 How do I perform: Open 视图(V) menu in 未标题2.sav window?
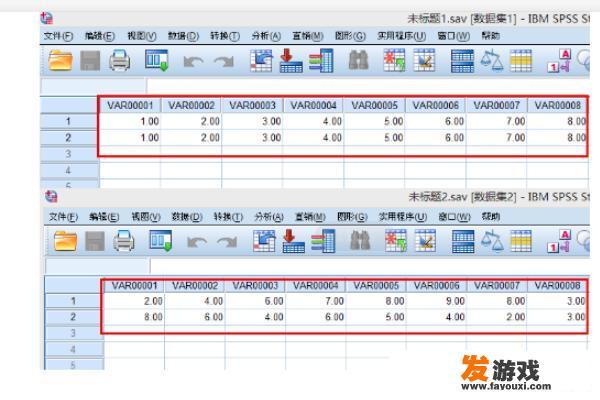pos(146,217)
